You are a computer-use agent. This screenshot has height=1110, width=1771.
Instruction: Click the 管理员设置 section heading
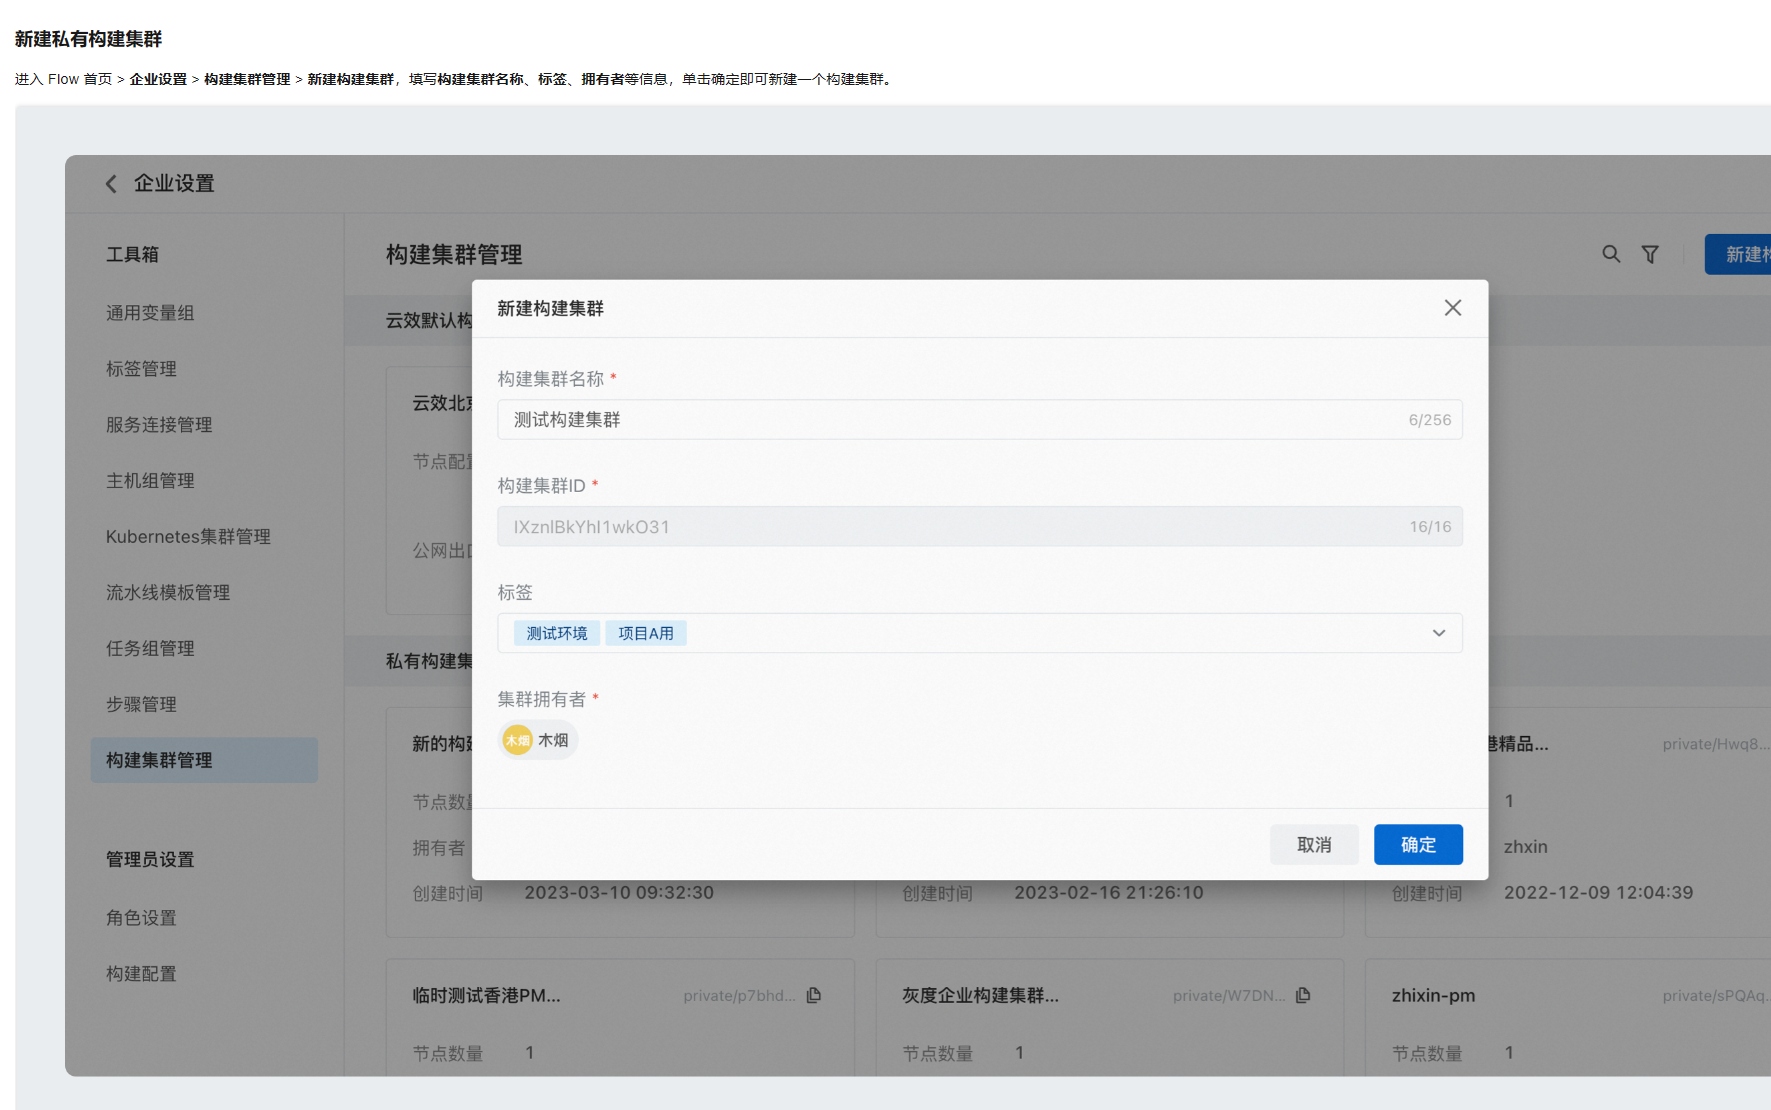click(150, 860)
